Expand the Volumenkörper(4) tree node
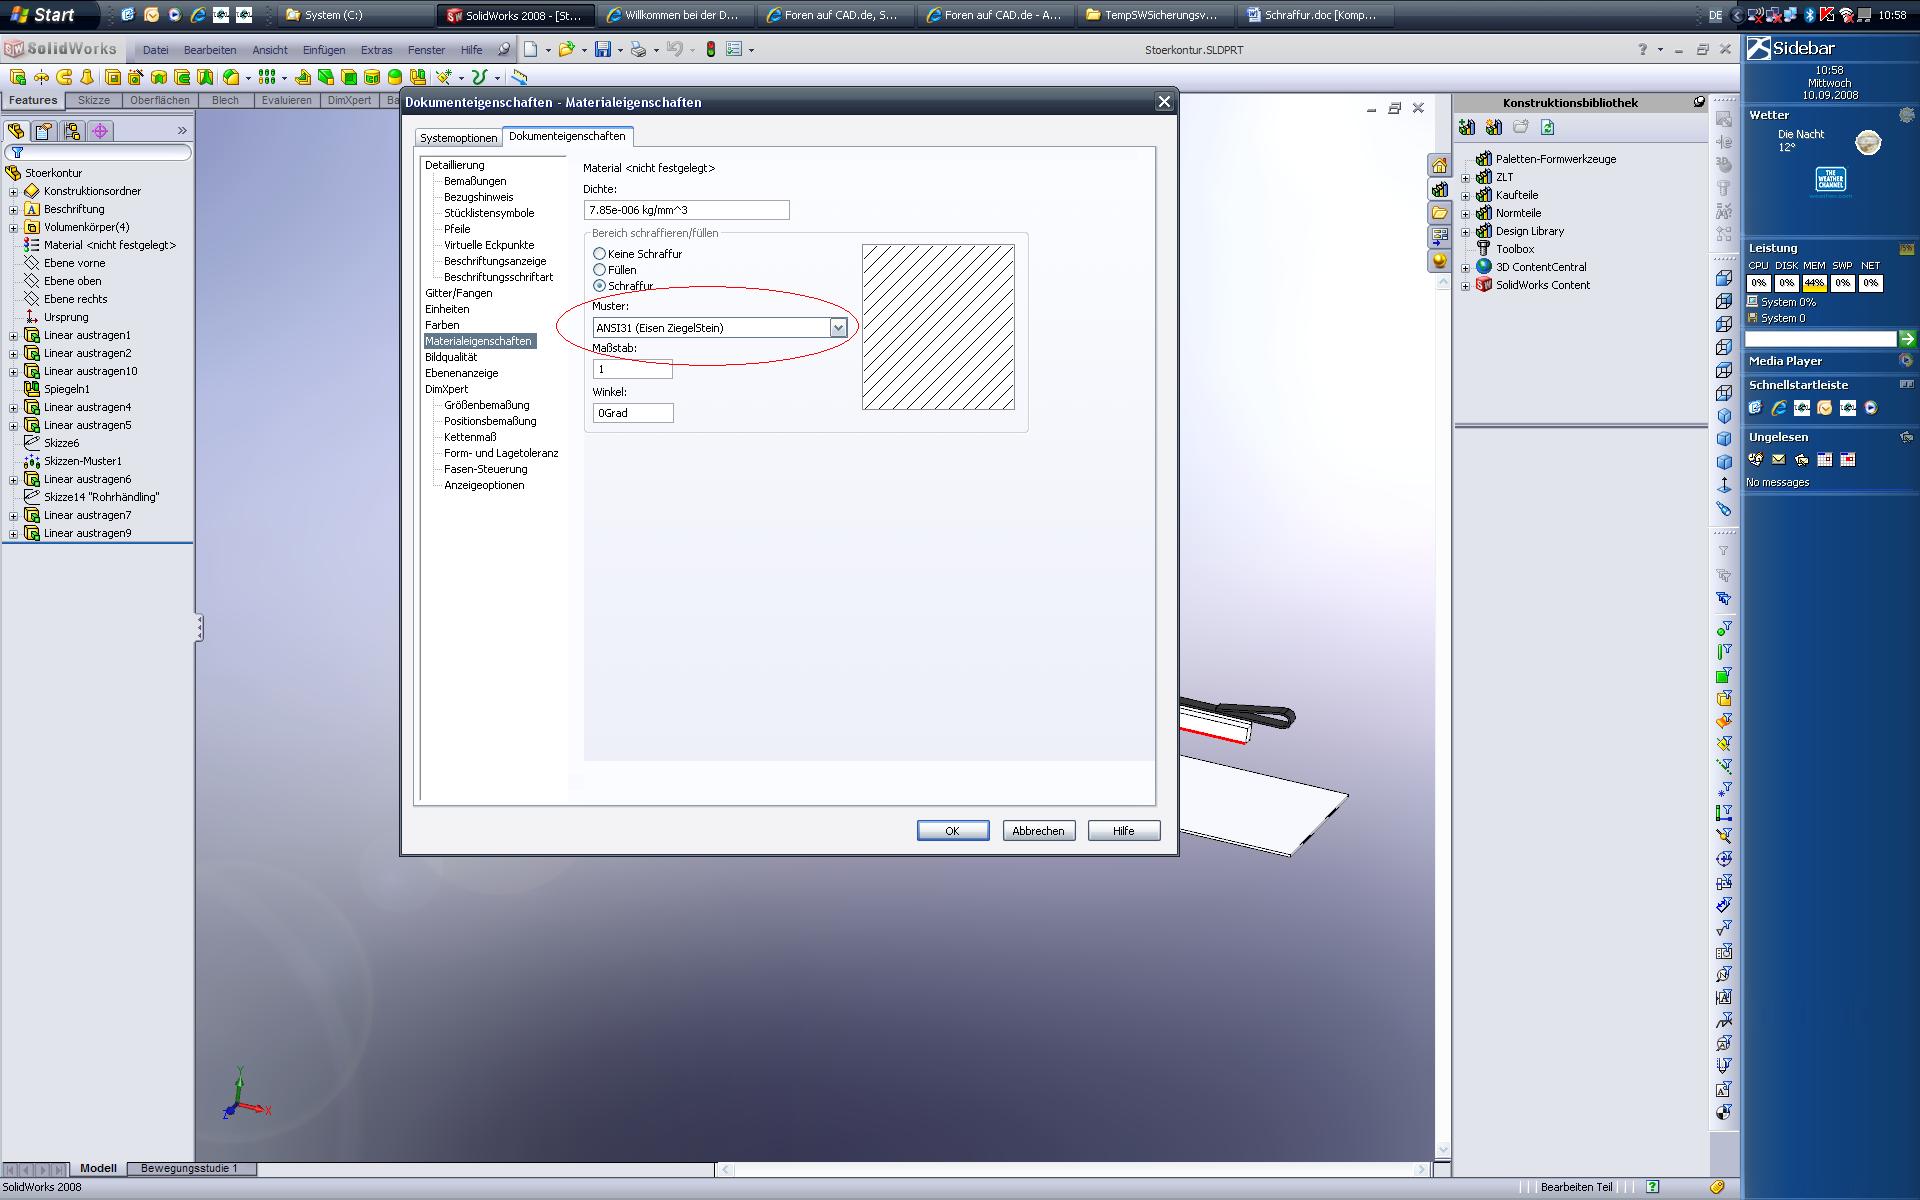1920x1200 pixels. point(13,227)
